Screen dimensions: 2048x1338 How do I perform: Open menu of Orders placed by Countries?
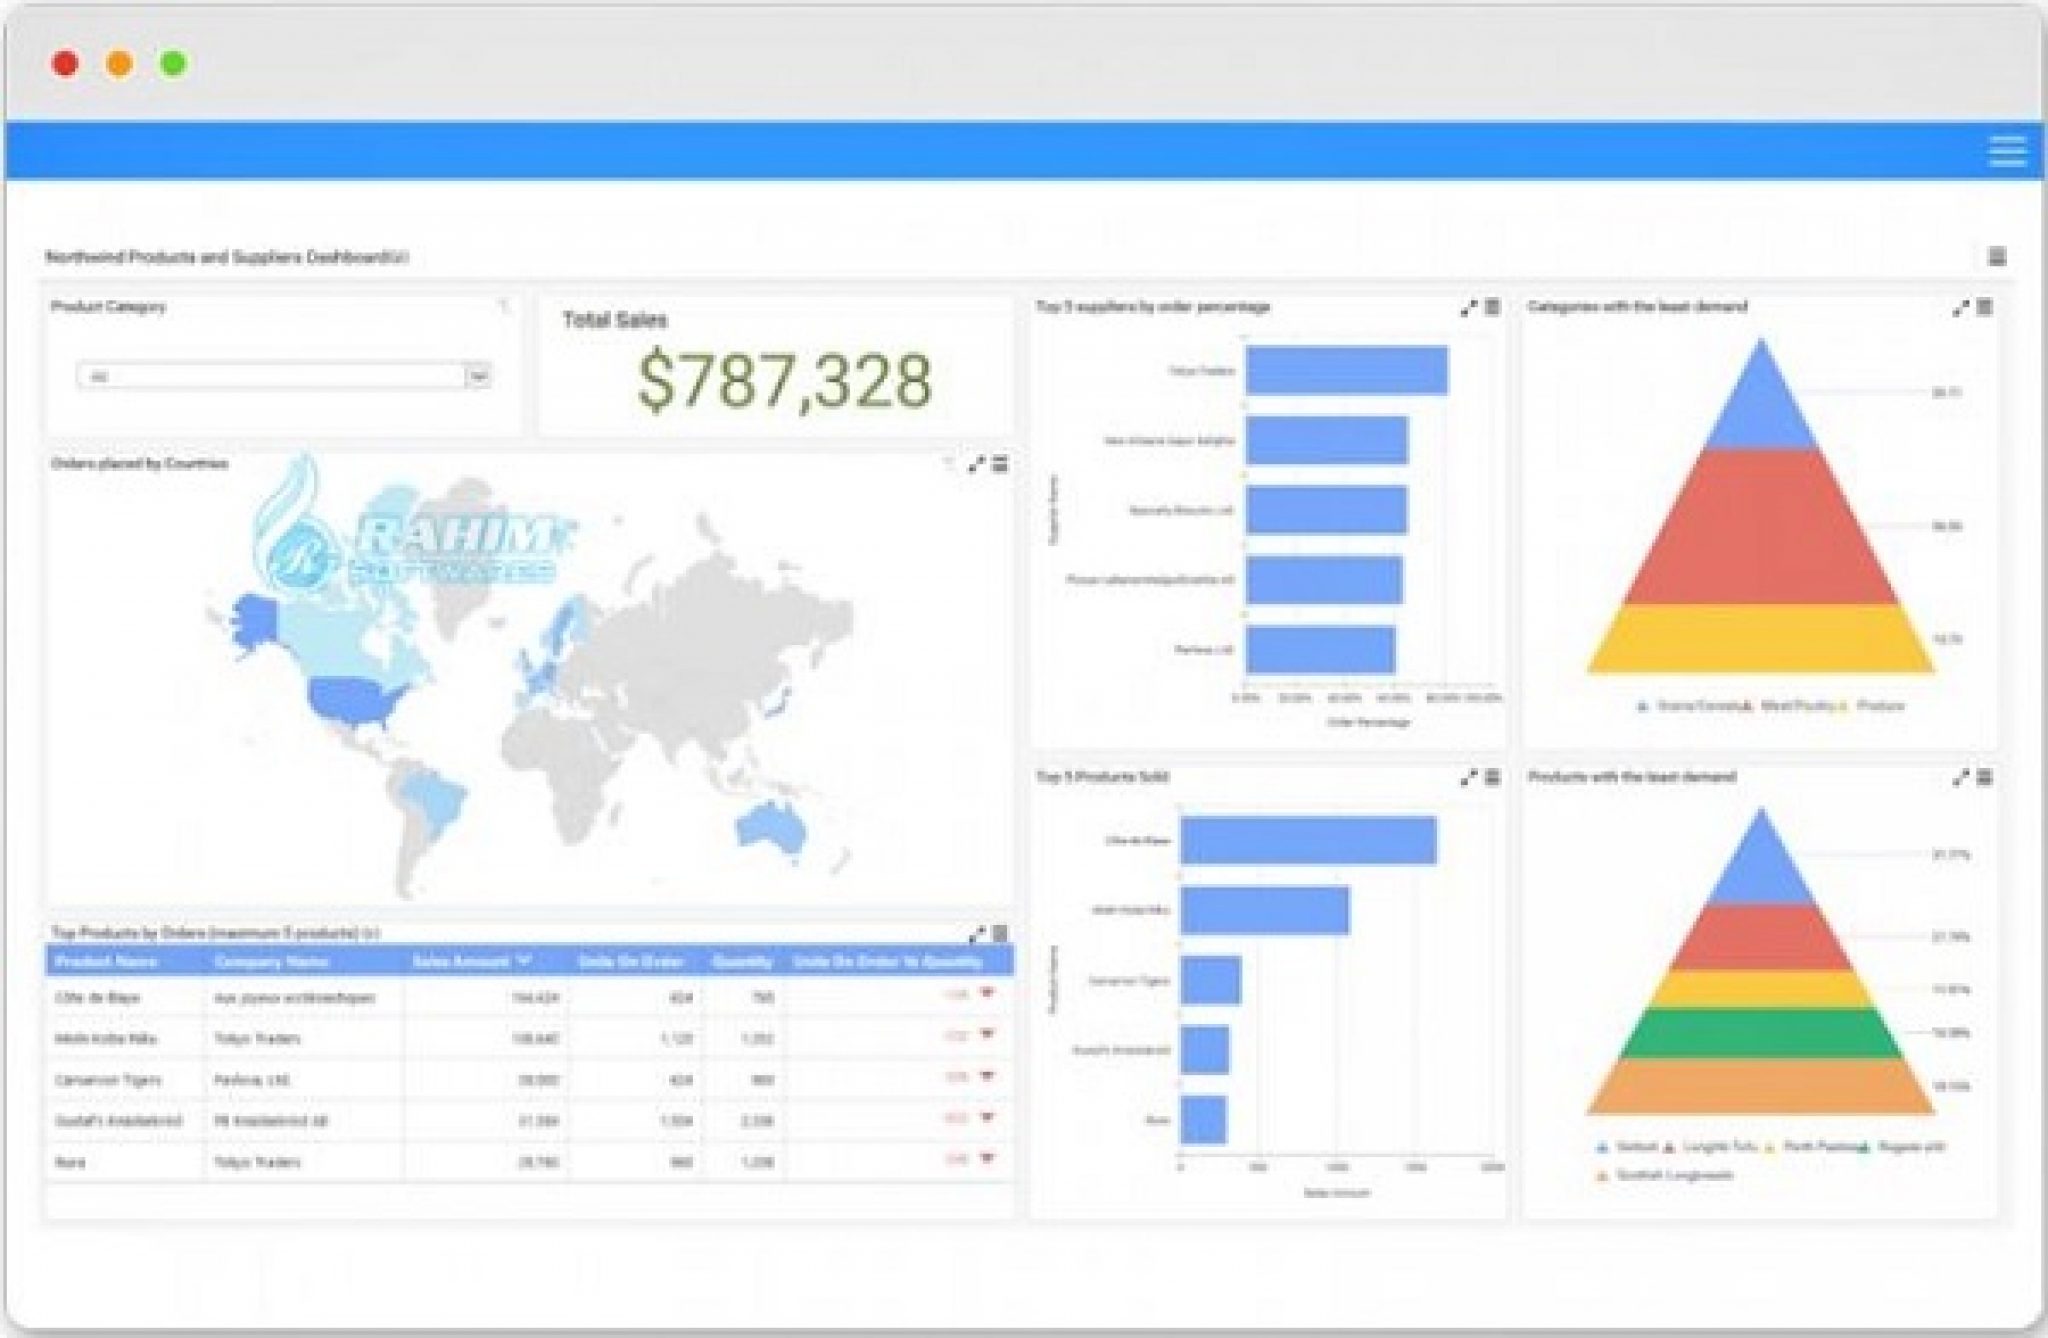(1000, 464)
